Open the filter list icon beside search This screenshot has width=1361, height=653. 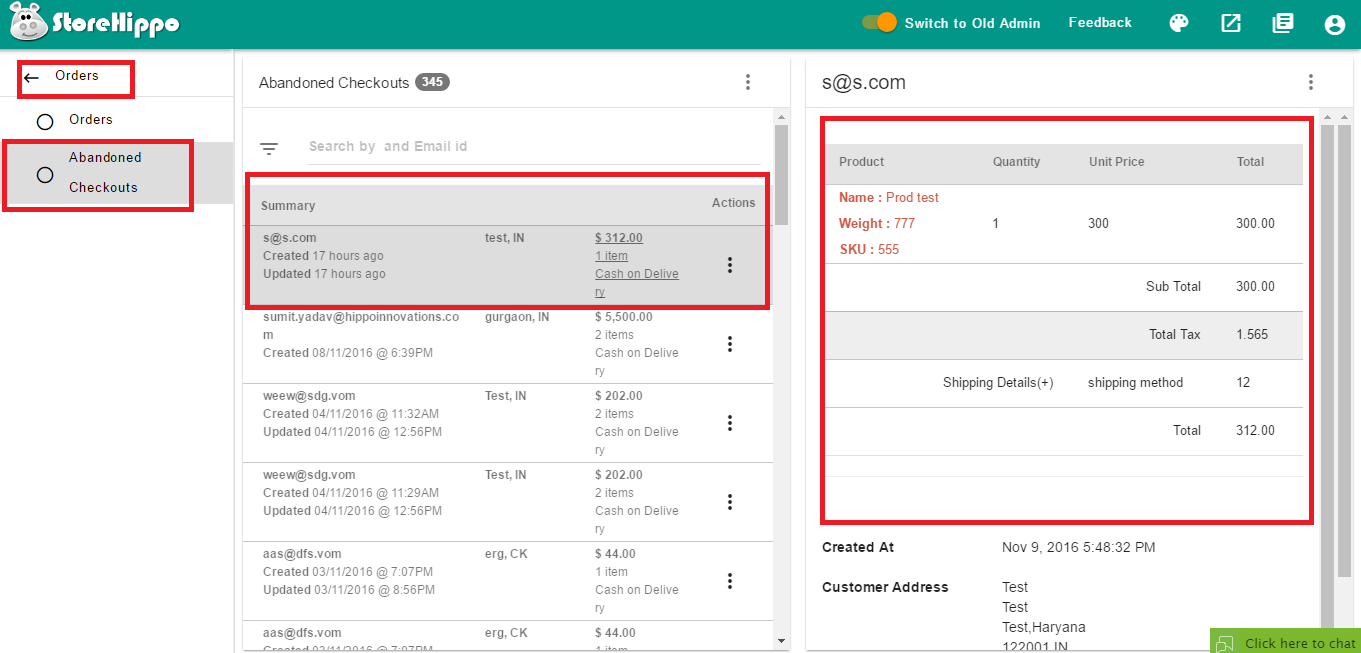click(269, 148)
